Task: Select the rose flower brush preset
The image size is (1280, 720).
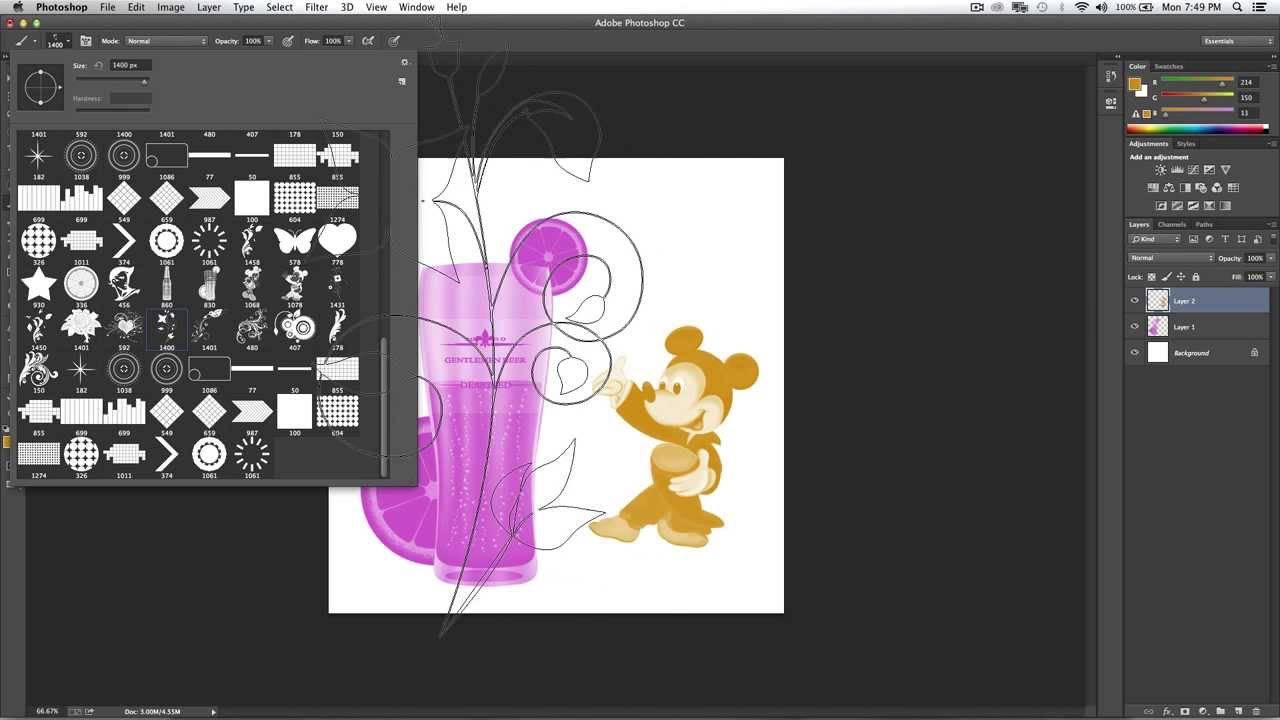Action: click(x=81, y=326)
